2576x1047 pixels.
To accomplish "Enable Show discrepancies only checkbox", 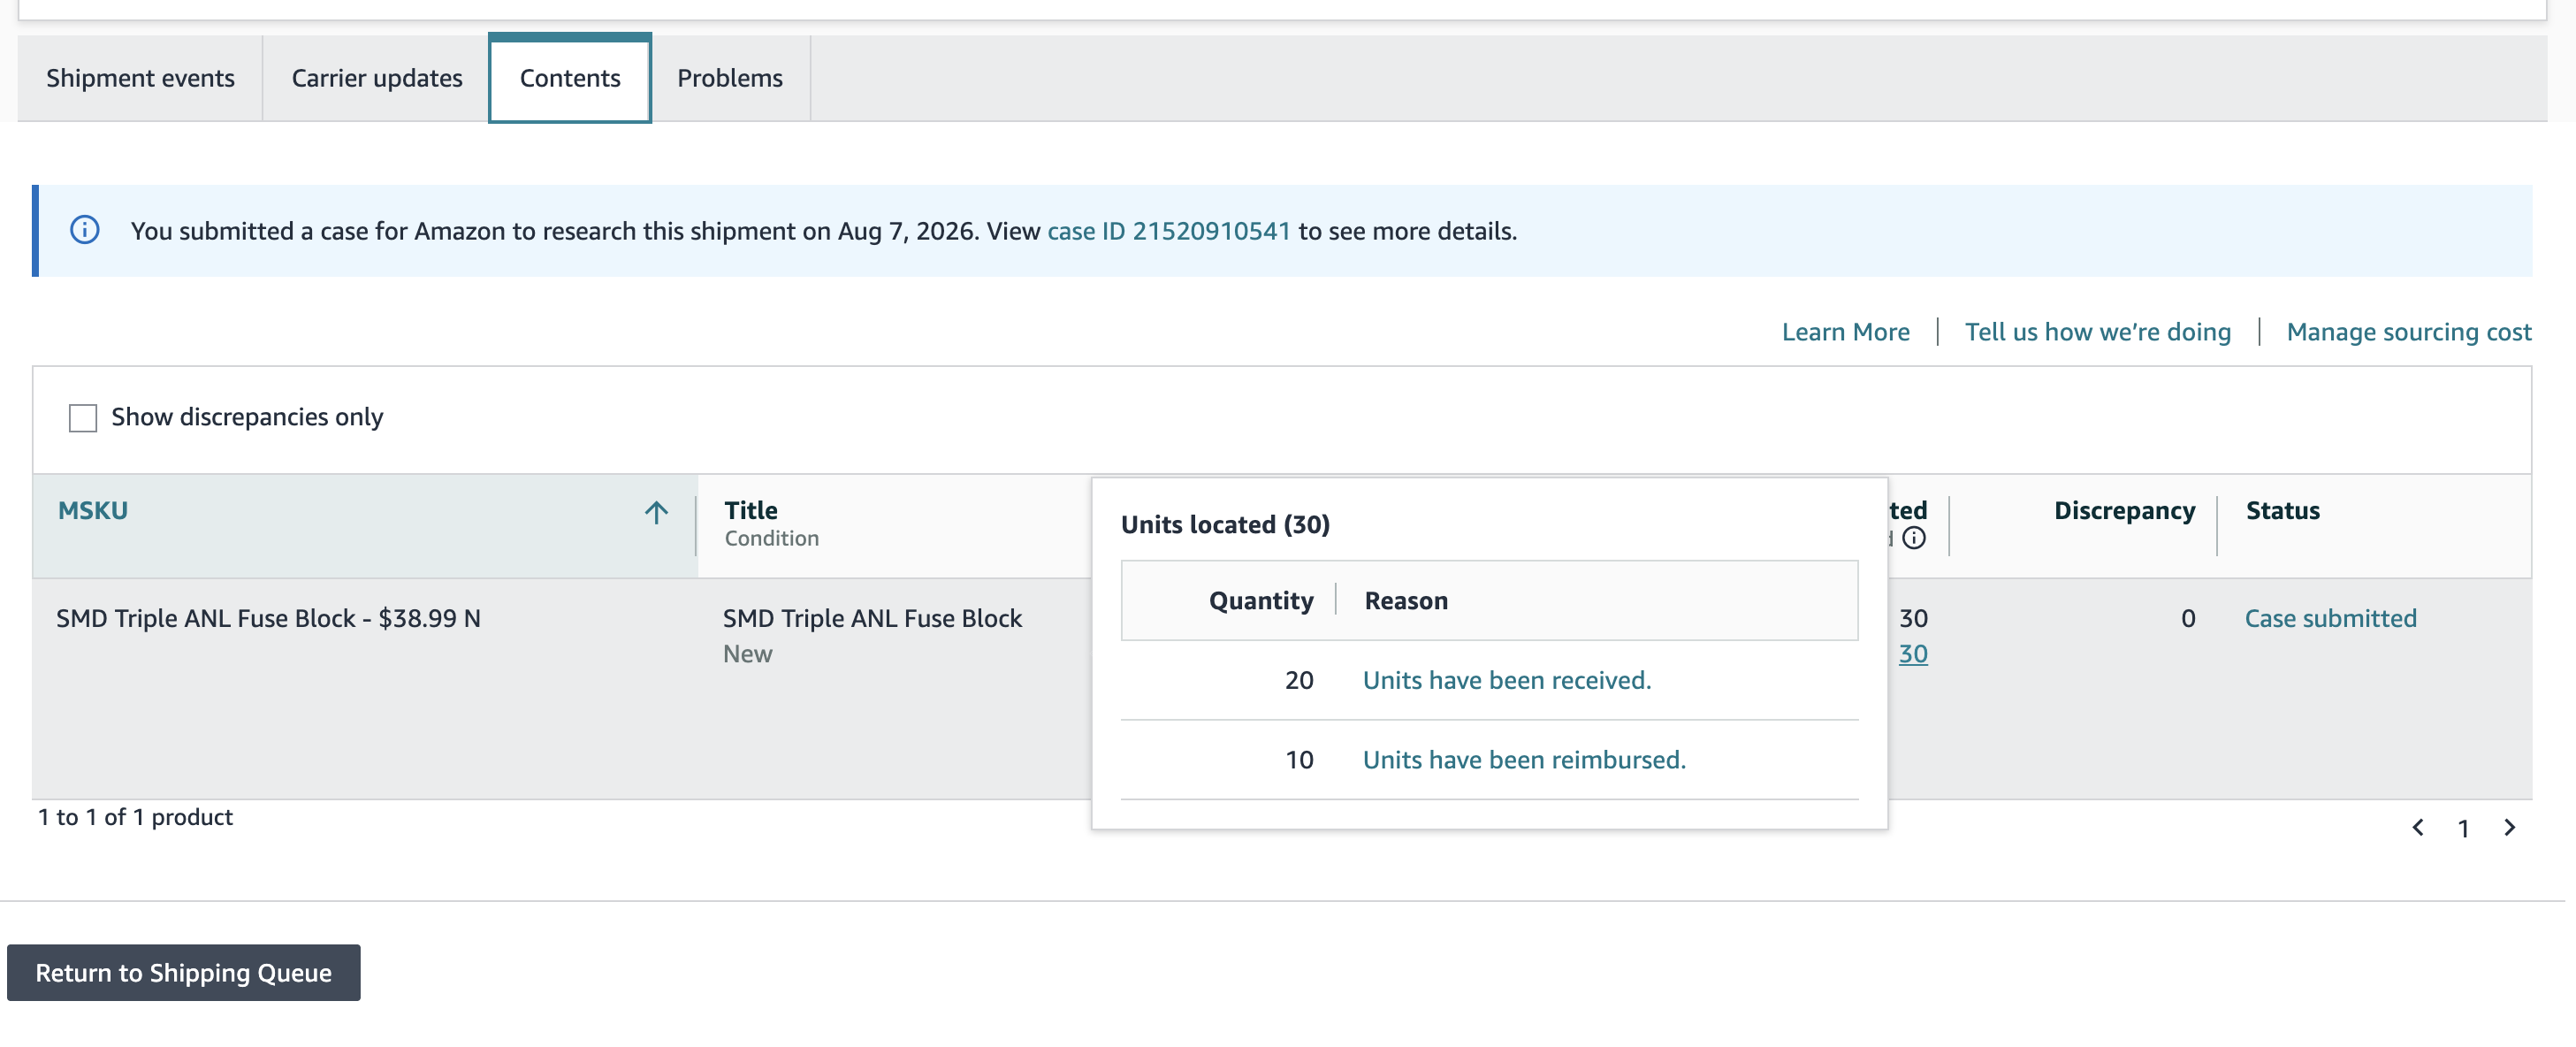I will point(83,417).
